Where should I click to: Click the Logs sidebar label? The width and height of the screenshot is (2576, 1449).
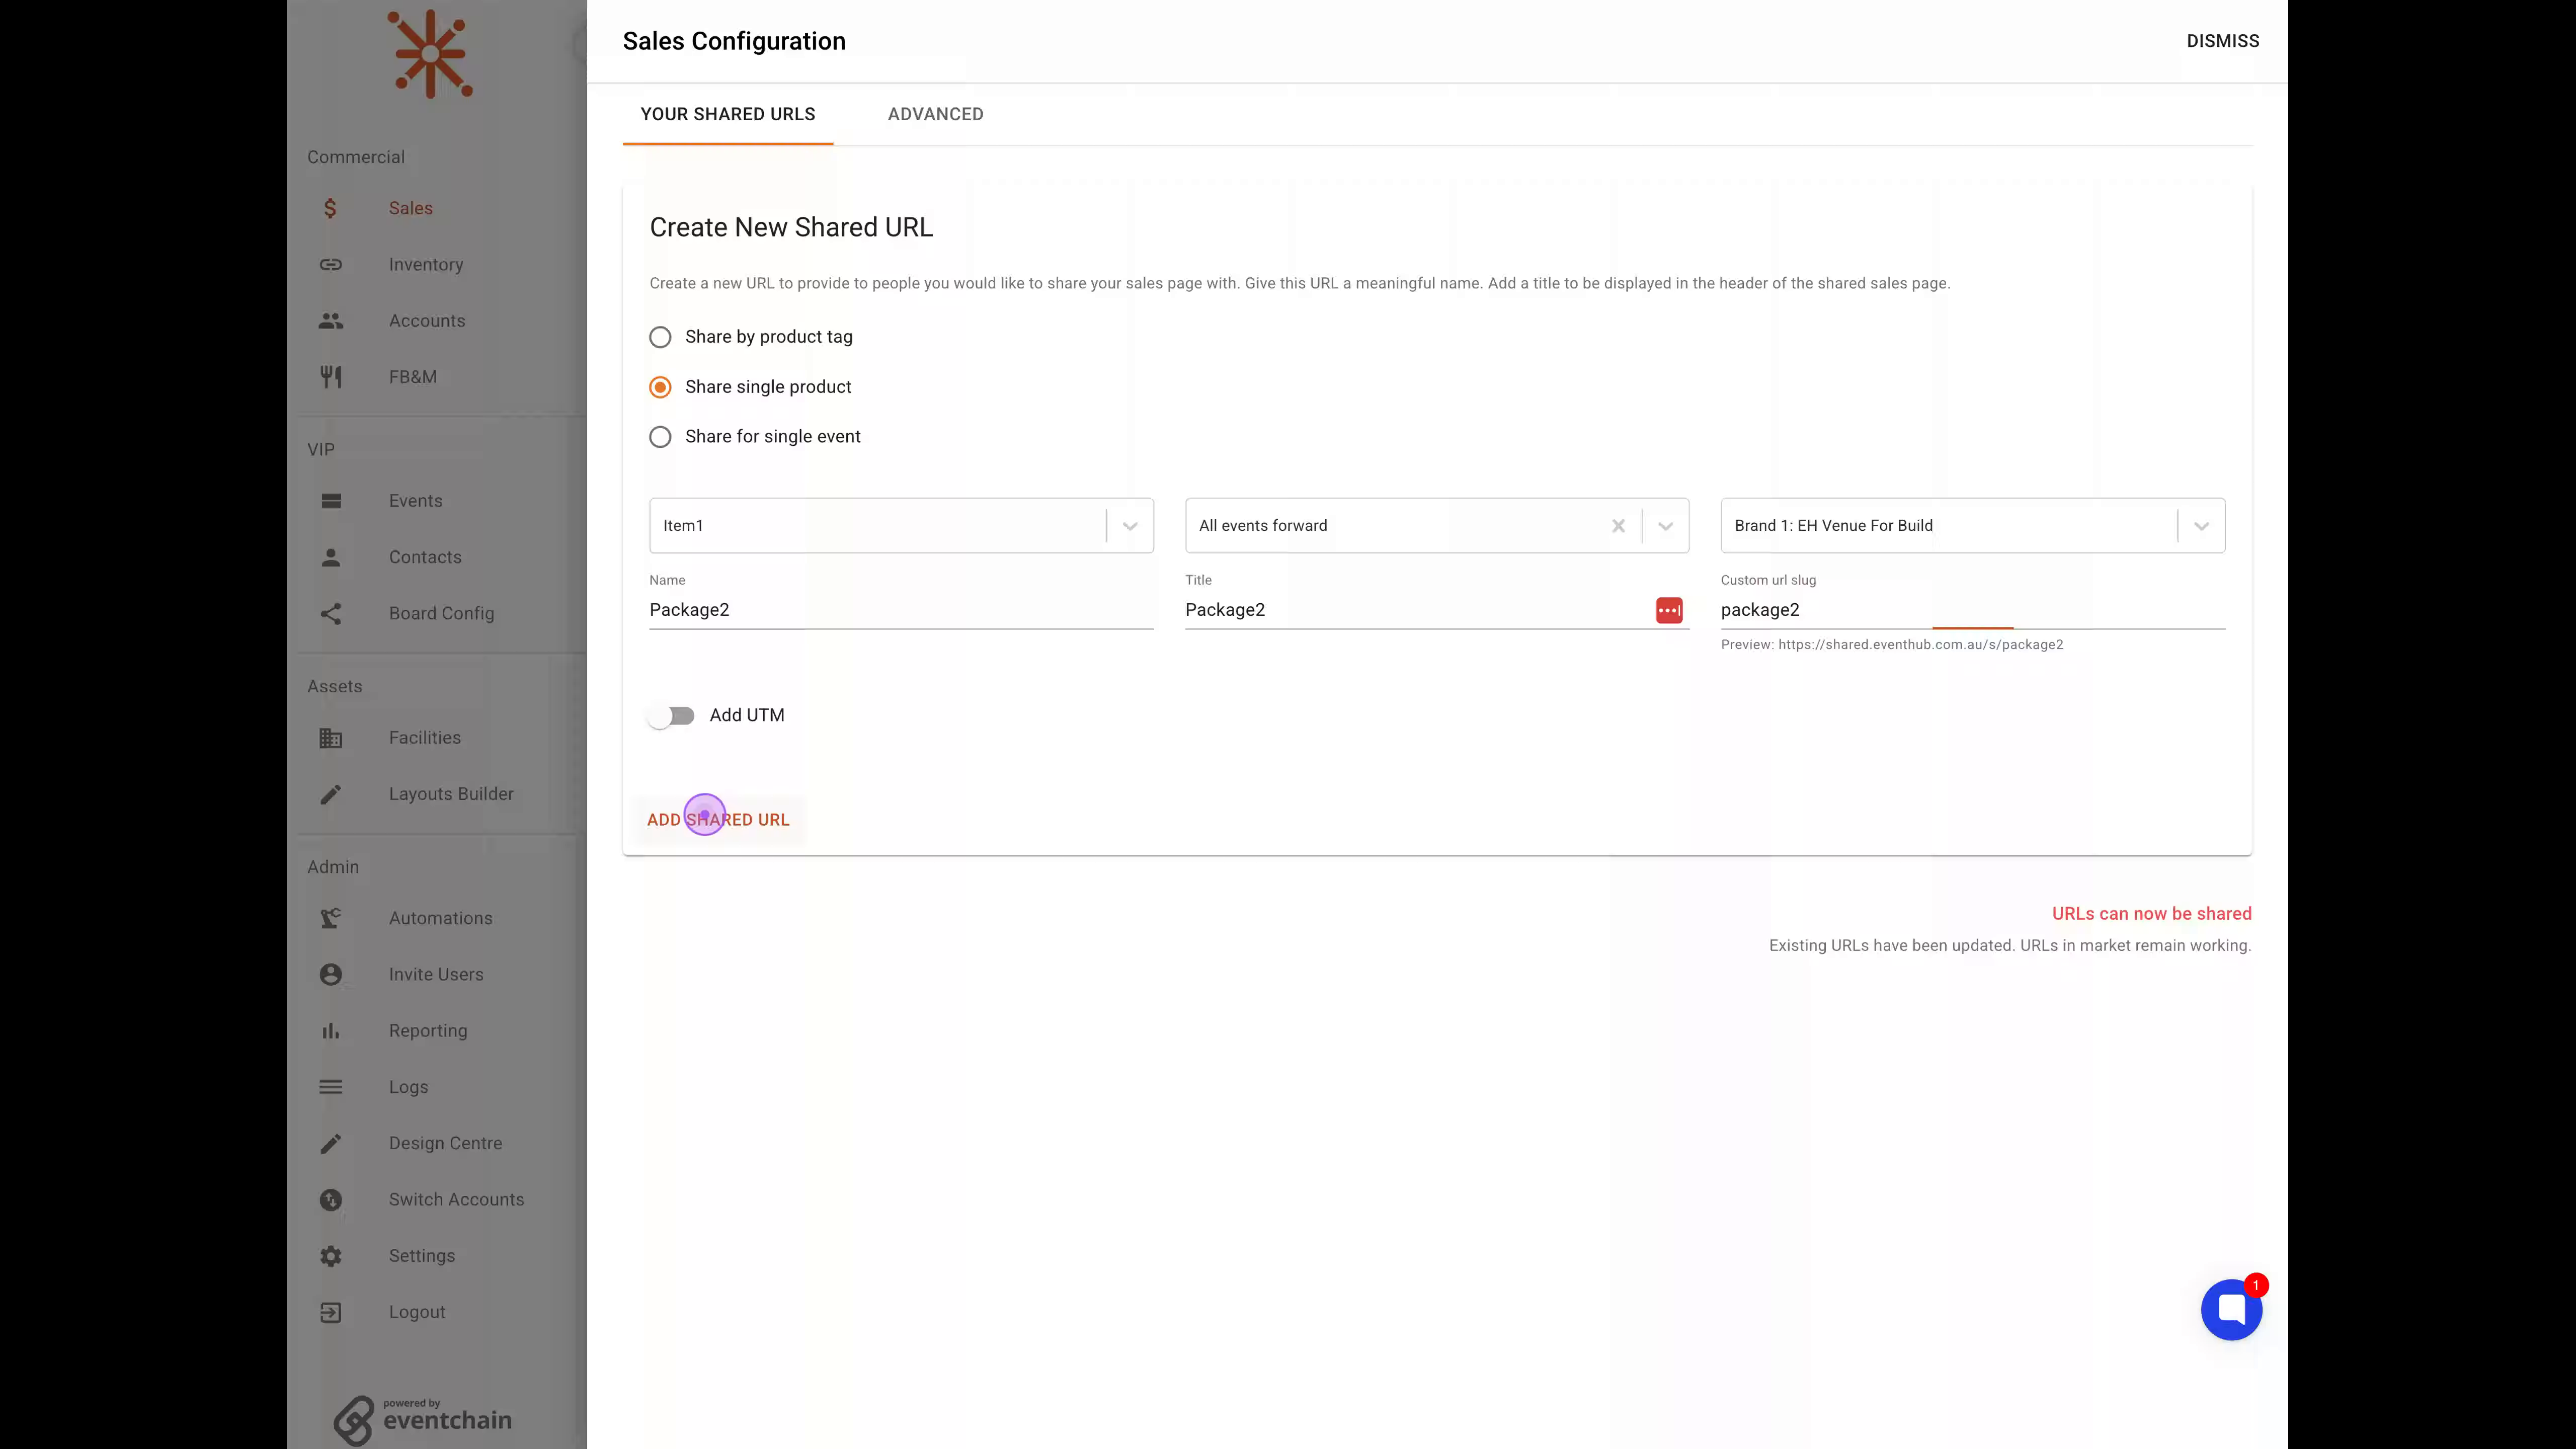point(408,1087)
